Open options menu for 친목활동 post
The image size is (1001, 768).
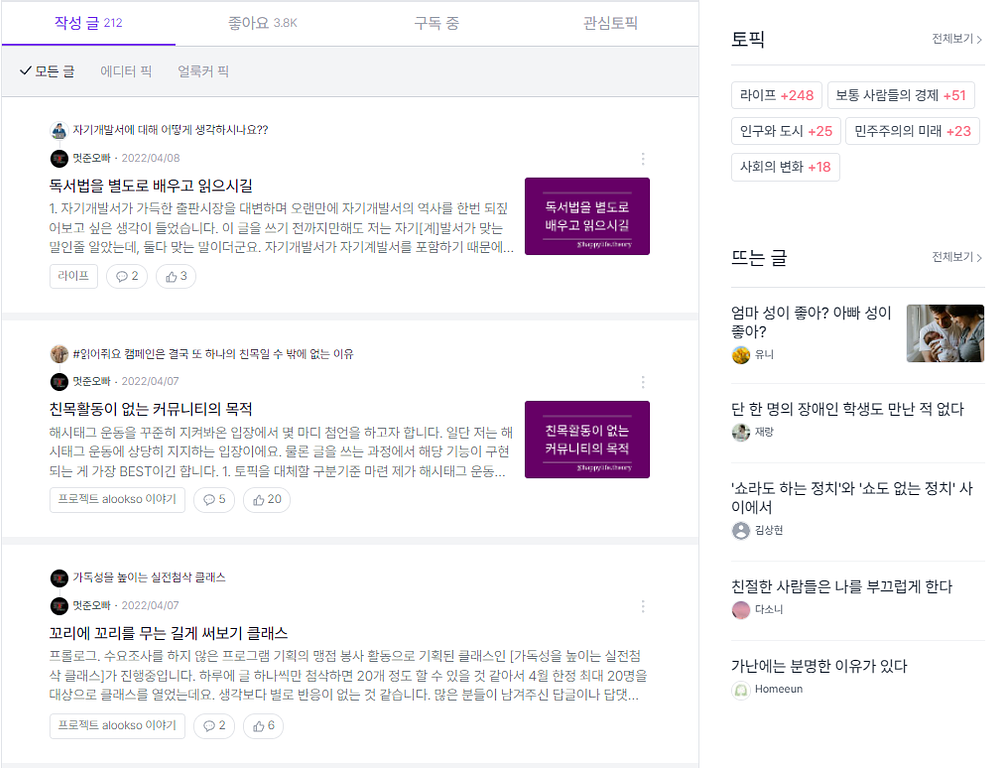coord(643,382)
